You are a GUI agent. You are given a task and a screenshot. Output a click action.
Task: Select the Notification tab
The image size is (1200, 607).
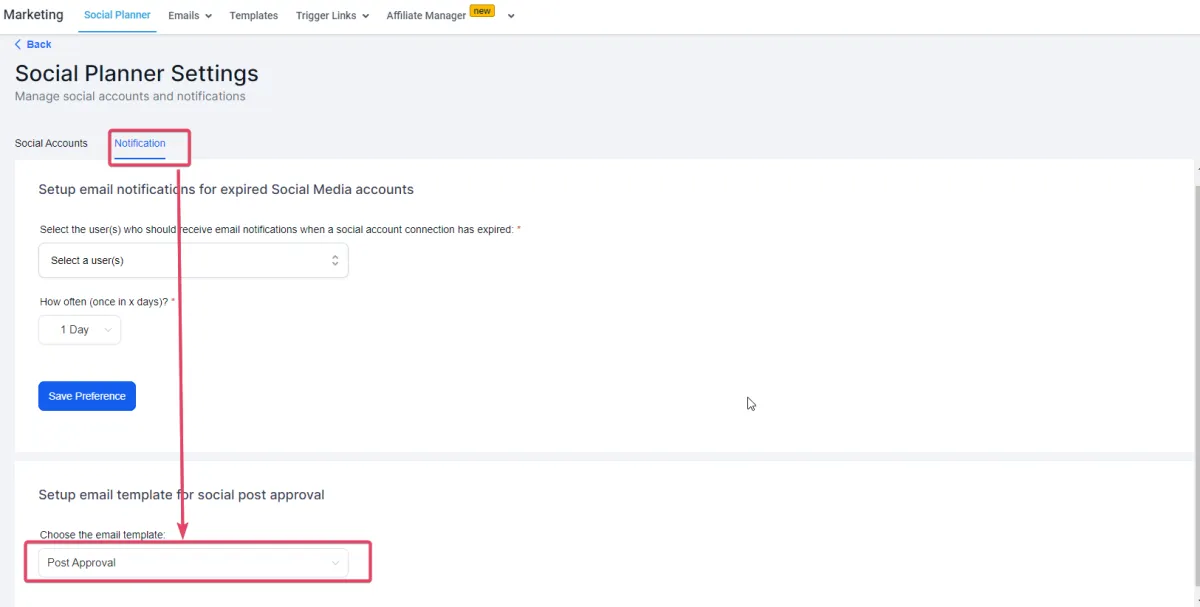140,143
